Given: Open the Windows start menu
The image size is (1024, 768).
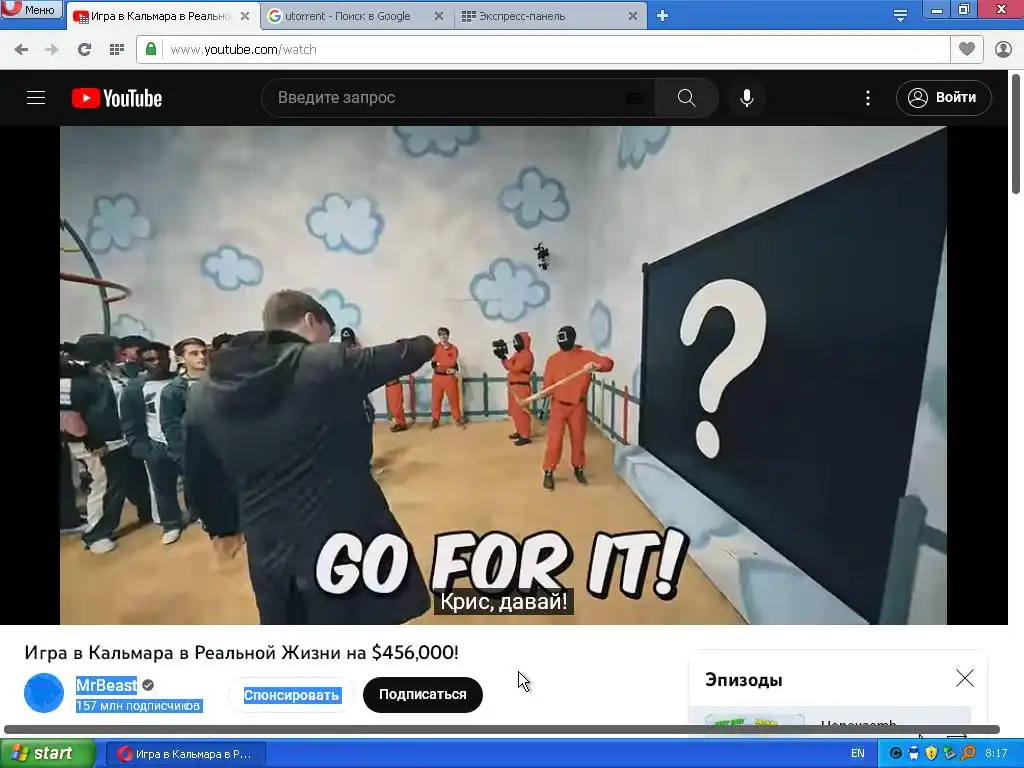Looking at the screenshot, I should (x=48, y=754).
